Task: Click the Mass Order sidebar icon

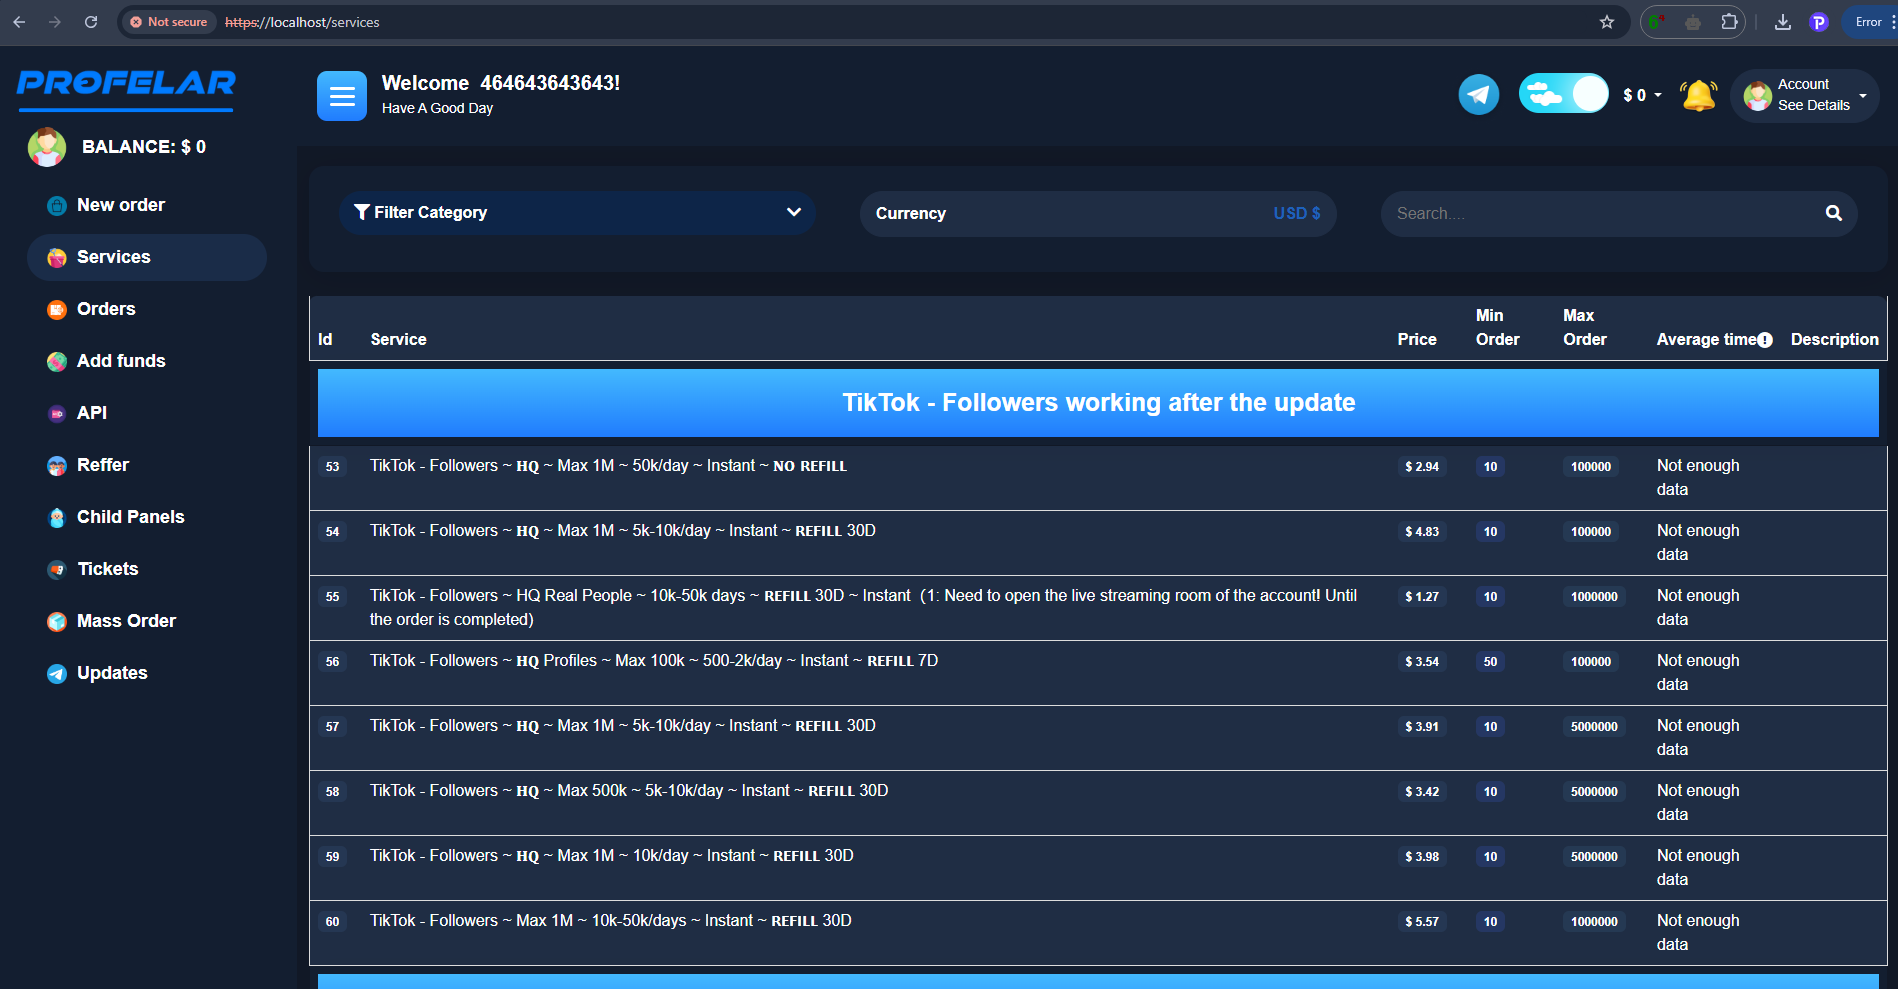Action: tap(57, 622)
